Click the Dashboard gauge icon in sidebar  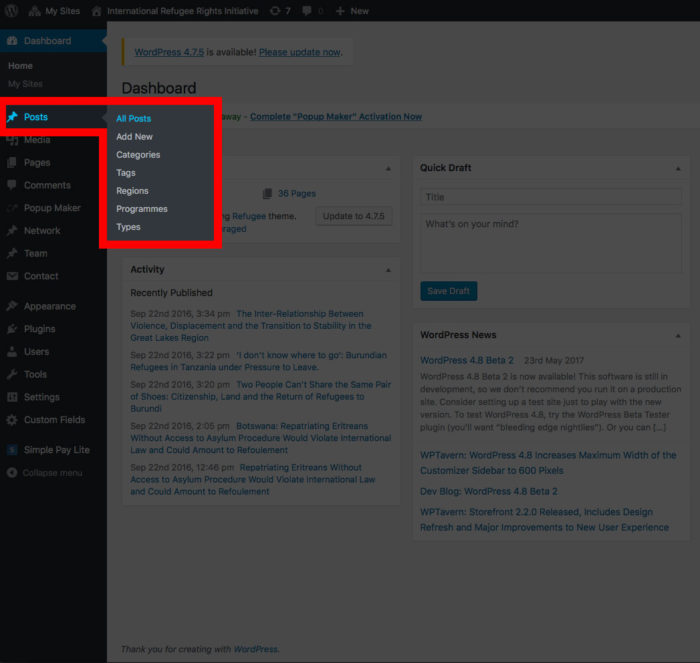12,41
